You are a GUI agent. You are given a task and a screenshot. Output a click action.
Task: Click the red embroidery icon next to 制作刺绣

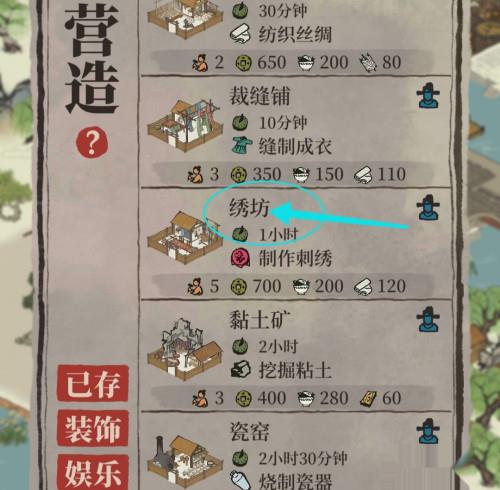click(240, 258)
